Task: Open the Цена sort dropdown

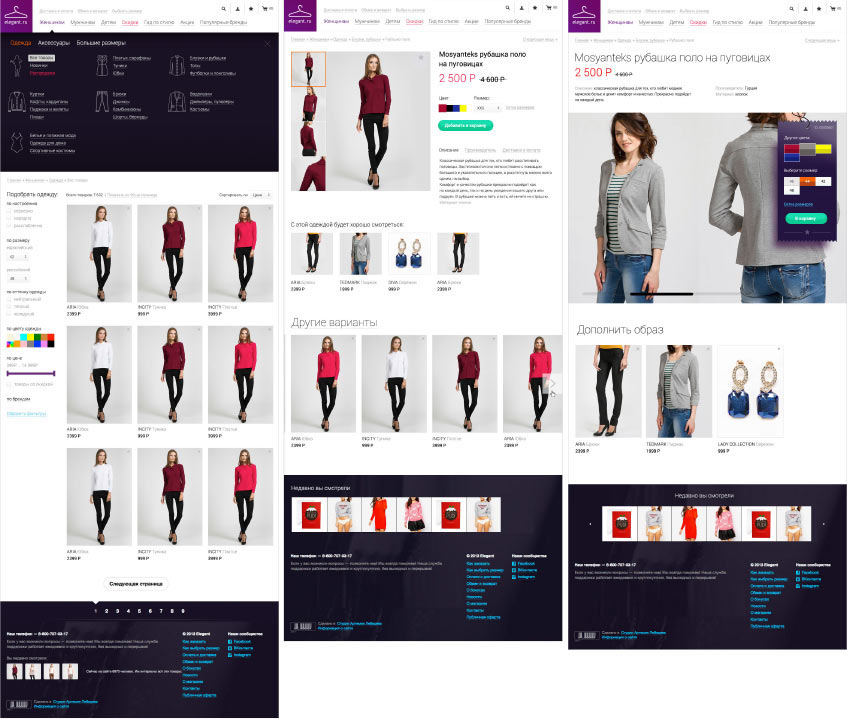Action: coord(259,194)
